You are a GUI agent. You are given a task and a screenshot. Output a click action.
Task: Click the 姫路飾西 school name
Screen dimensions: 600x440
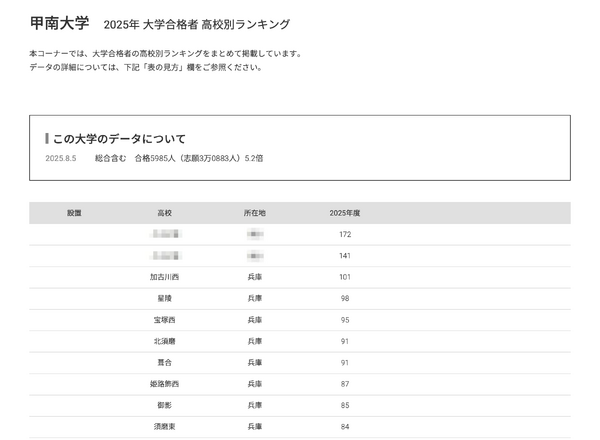click(x=165, y=384)
